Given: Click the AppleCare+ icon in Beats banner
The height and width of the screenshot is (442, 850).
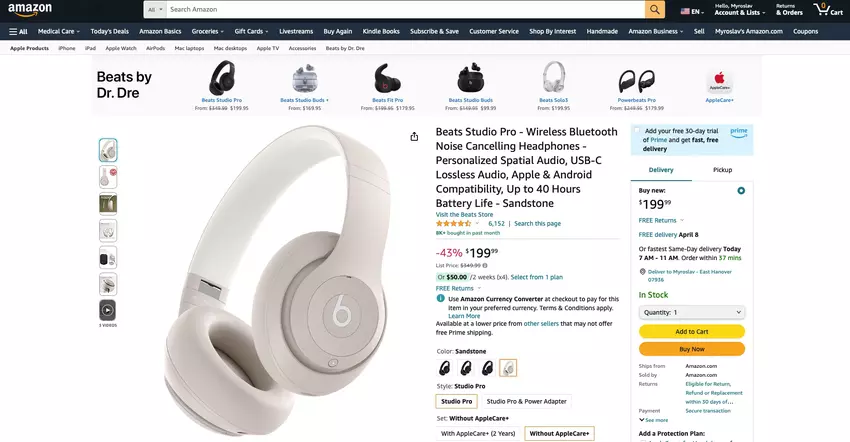Looking at the screenshot, I should click(719, 82).
